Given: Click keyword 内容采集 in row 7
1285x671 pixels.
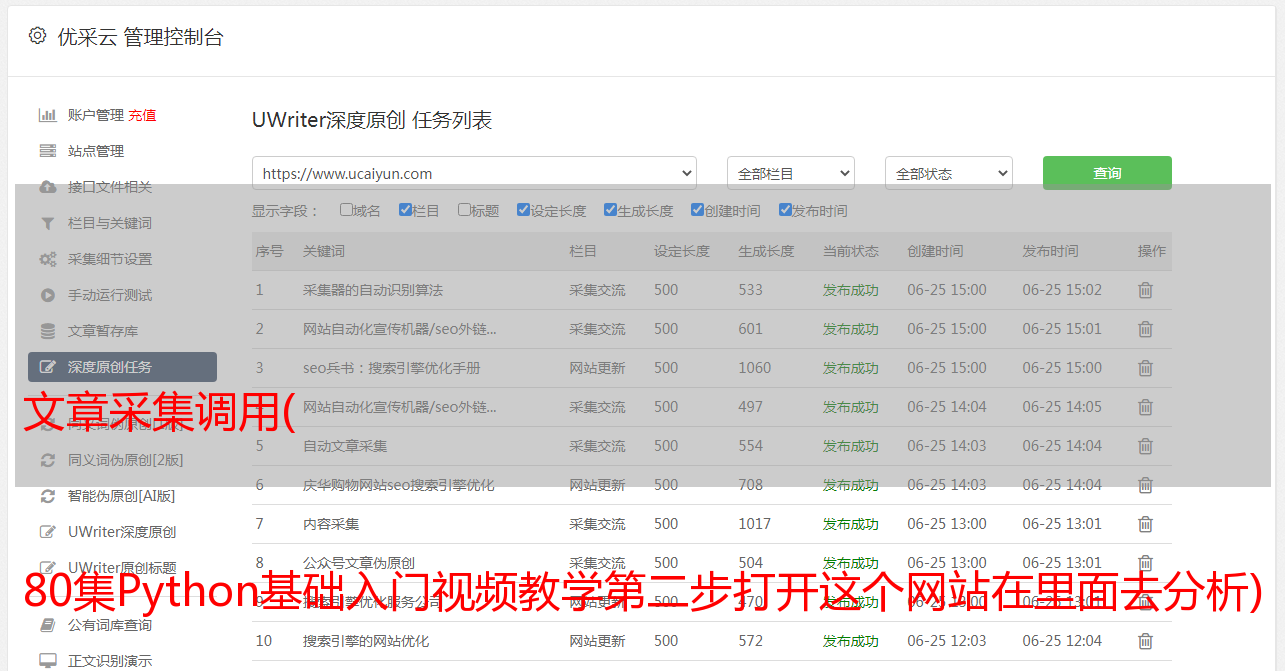Looking at the screenshot, I should 331,524.
